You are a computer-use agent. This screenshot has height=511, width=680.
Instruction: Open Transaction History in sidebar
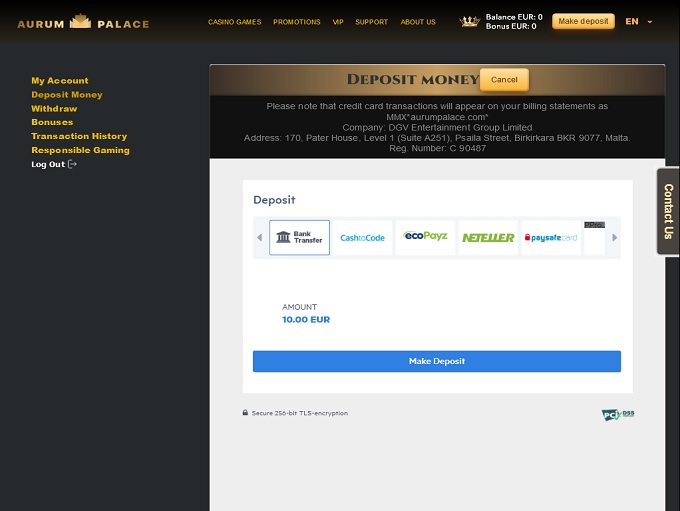point(79,136)
